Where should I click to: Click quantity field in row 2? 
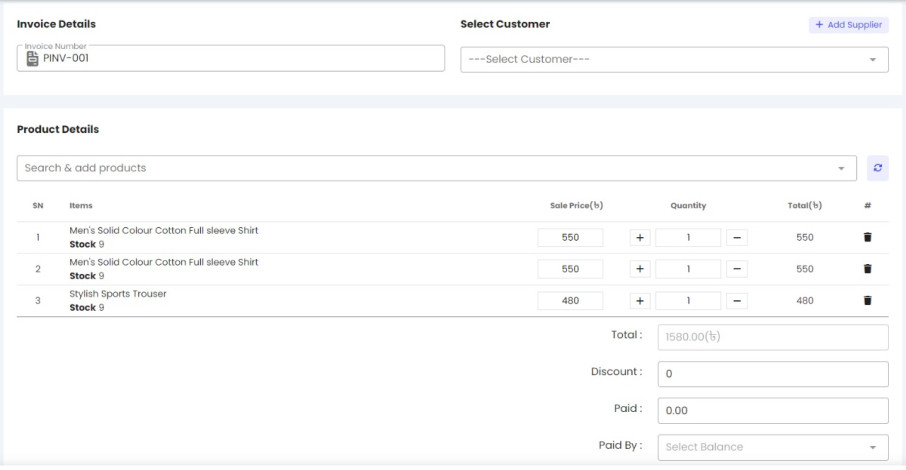point(688,269)
